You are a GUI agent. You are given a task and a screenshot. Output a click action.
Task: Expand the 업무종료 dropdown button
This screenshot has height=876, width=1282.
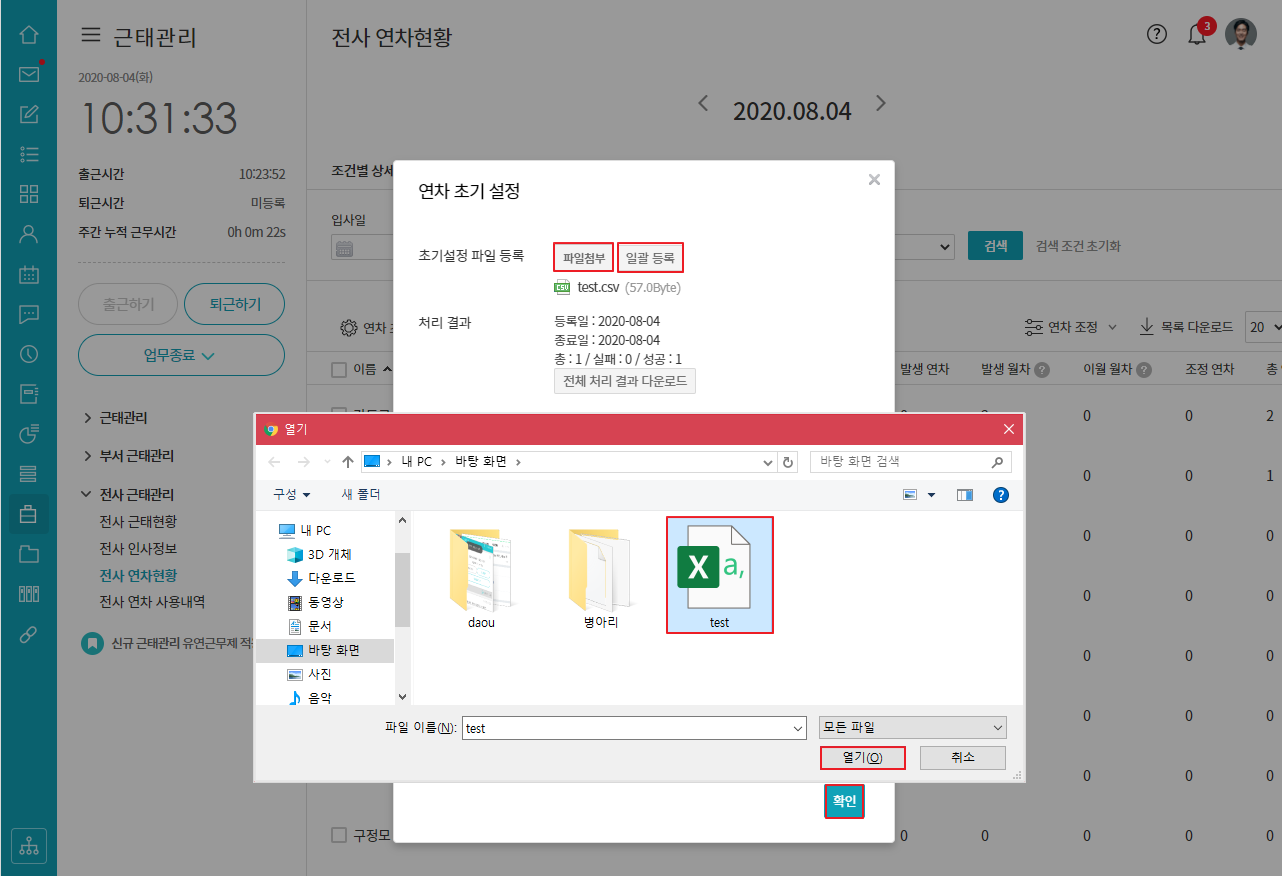181,355
